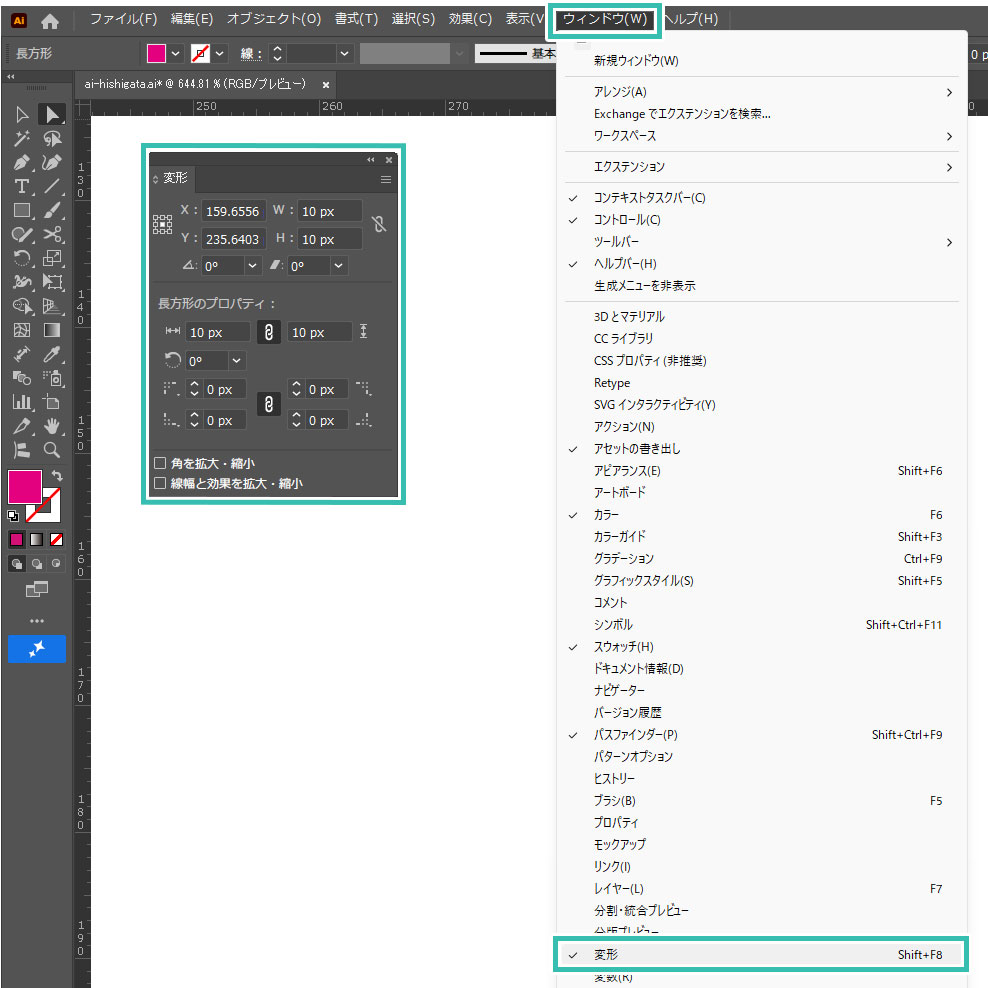Image resolution: width=988 pixels, height=988 pixels.
Task: Select the Zoom magnifier tool
Action: tap(52, 450)
